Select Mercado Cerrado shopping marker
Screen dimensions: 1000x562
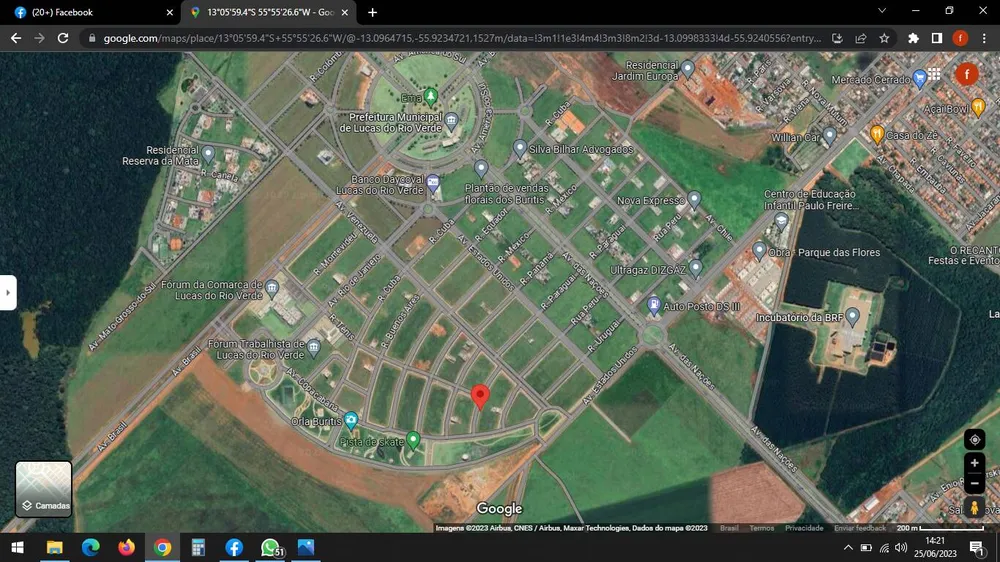pos(919,79)
